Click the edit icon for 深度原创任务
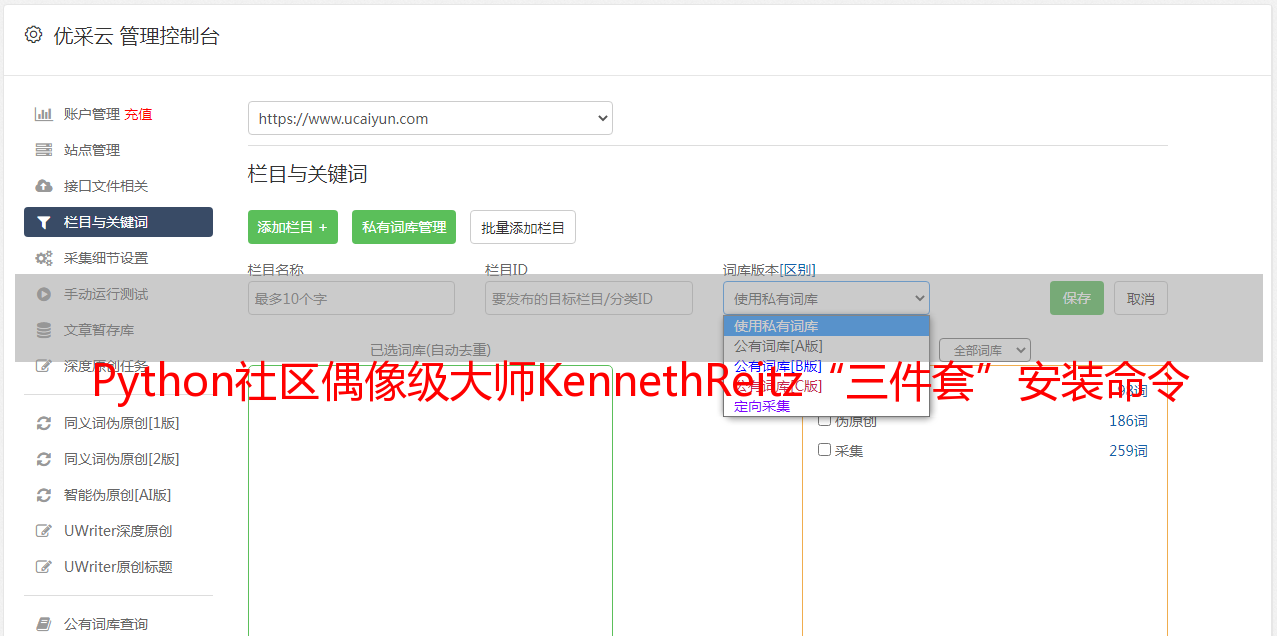The image size is (1277, 636). coord(44,366)
